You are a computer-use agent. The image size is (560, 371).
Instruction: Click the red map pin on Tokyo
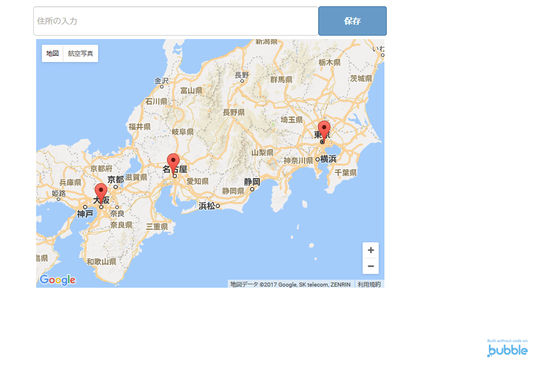[324, 131]
